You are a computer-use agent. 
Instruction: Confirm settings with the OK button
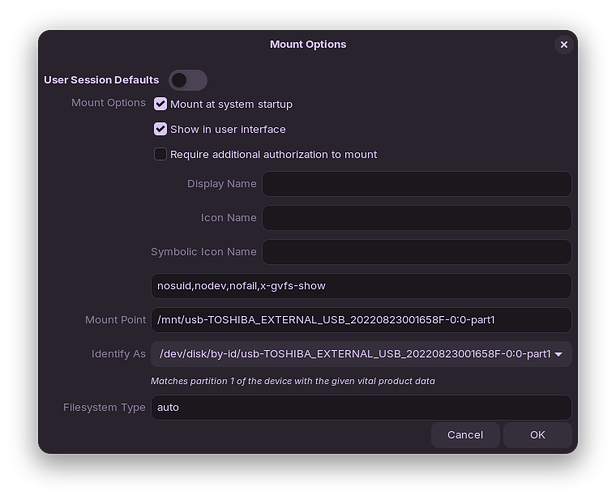coord(537,435)
